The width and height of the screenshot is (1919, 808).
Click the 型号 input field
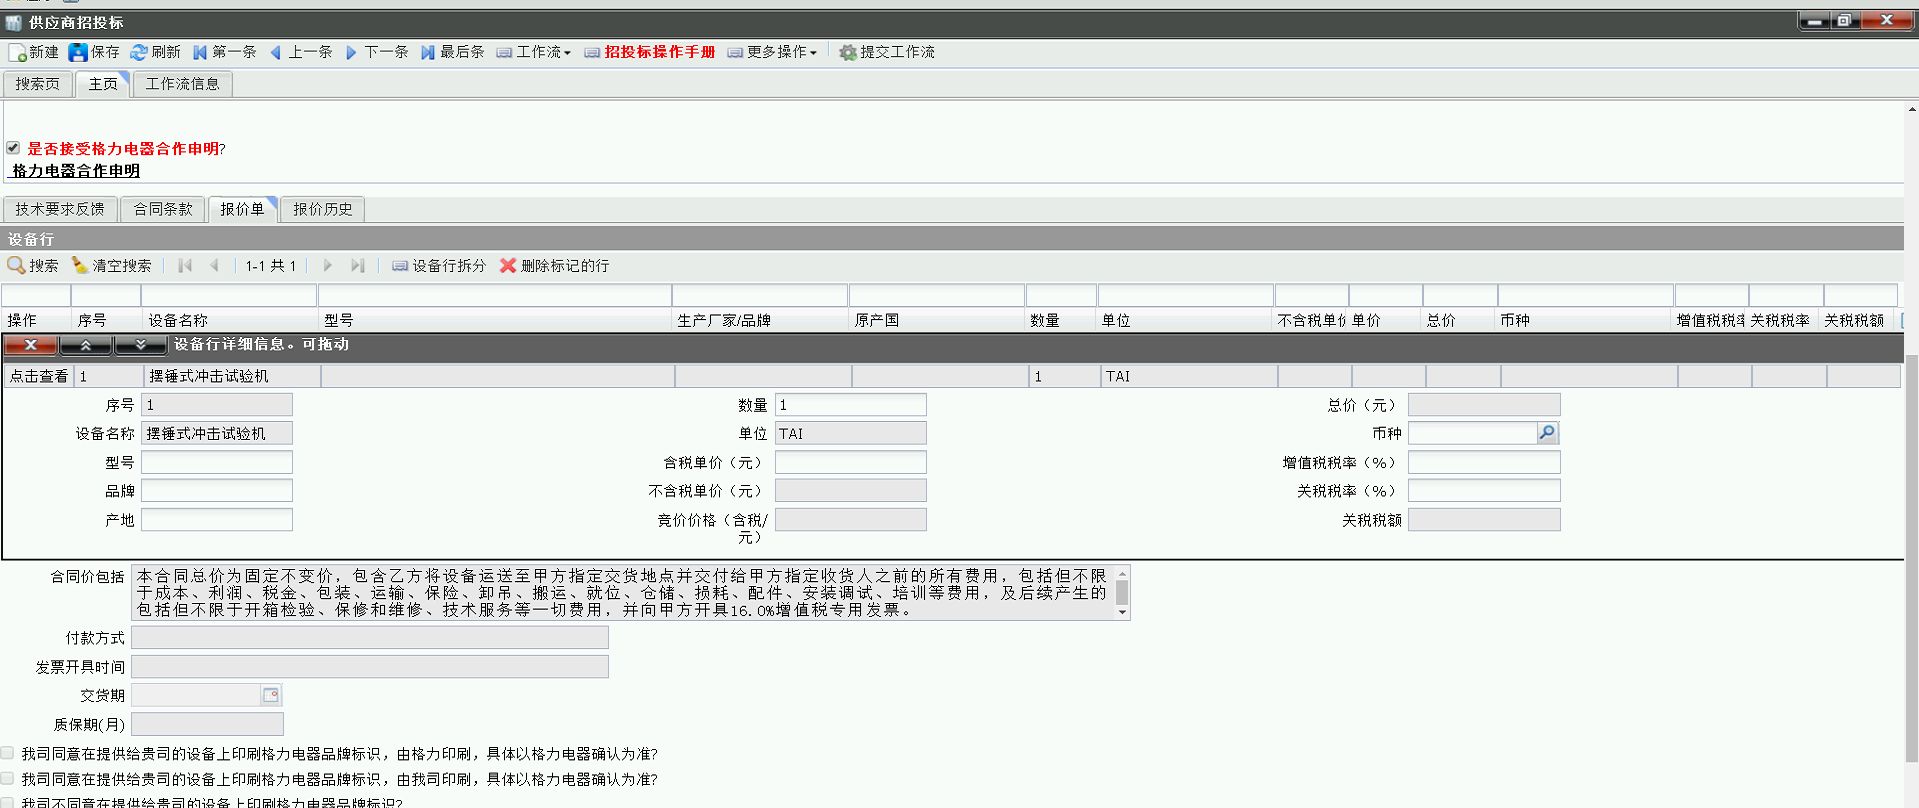(x=217, y=462)
